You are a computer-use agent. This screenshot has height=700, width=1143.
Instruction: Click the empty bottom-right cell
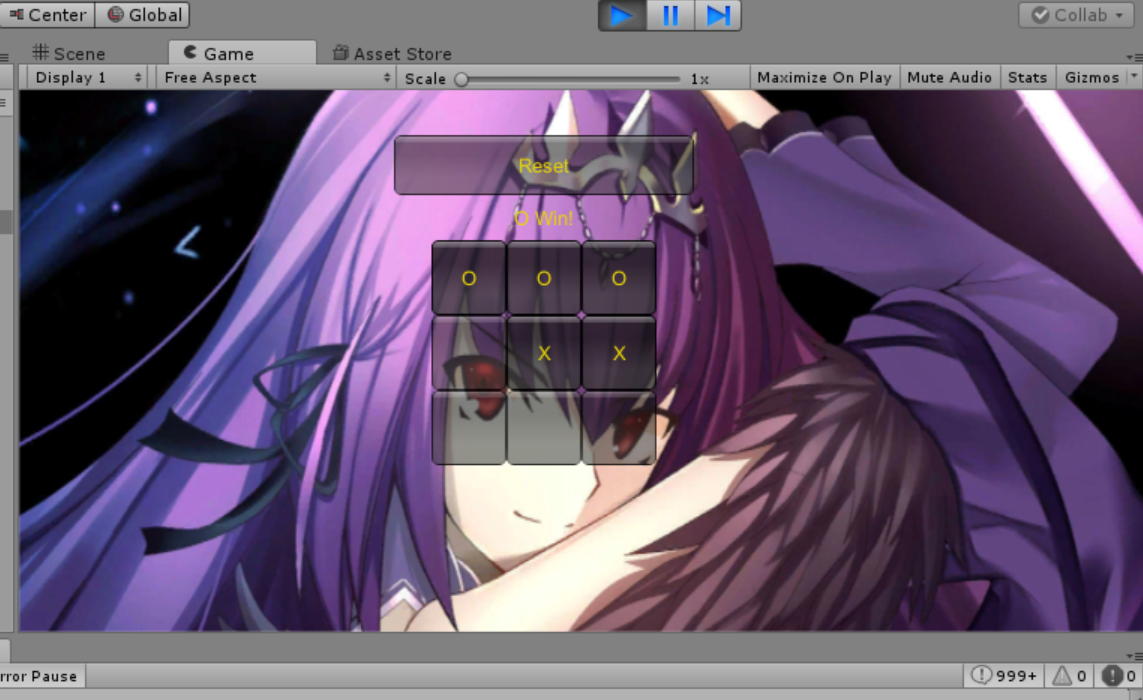click(x=619, y=428)
